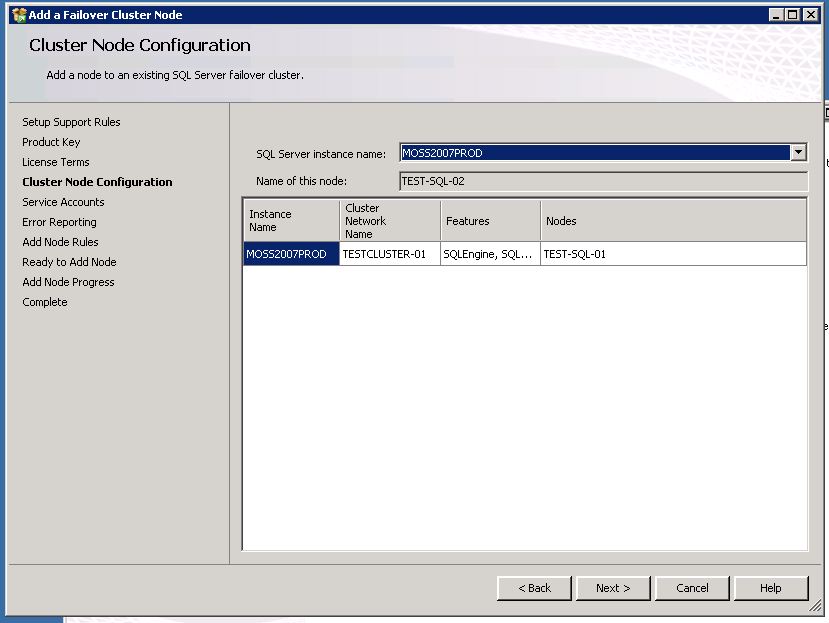
Task: Select the TESTCLUSTER-01 cell
Action: point(390,254)
